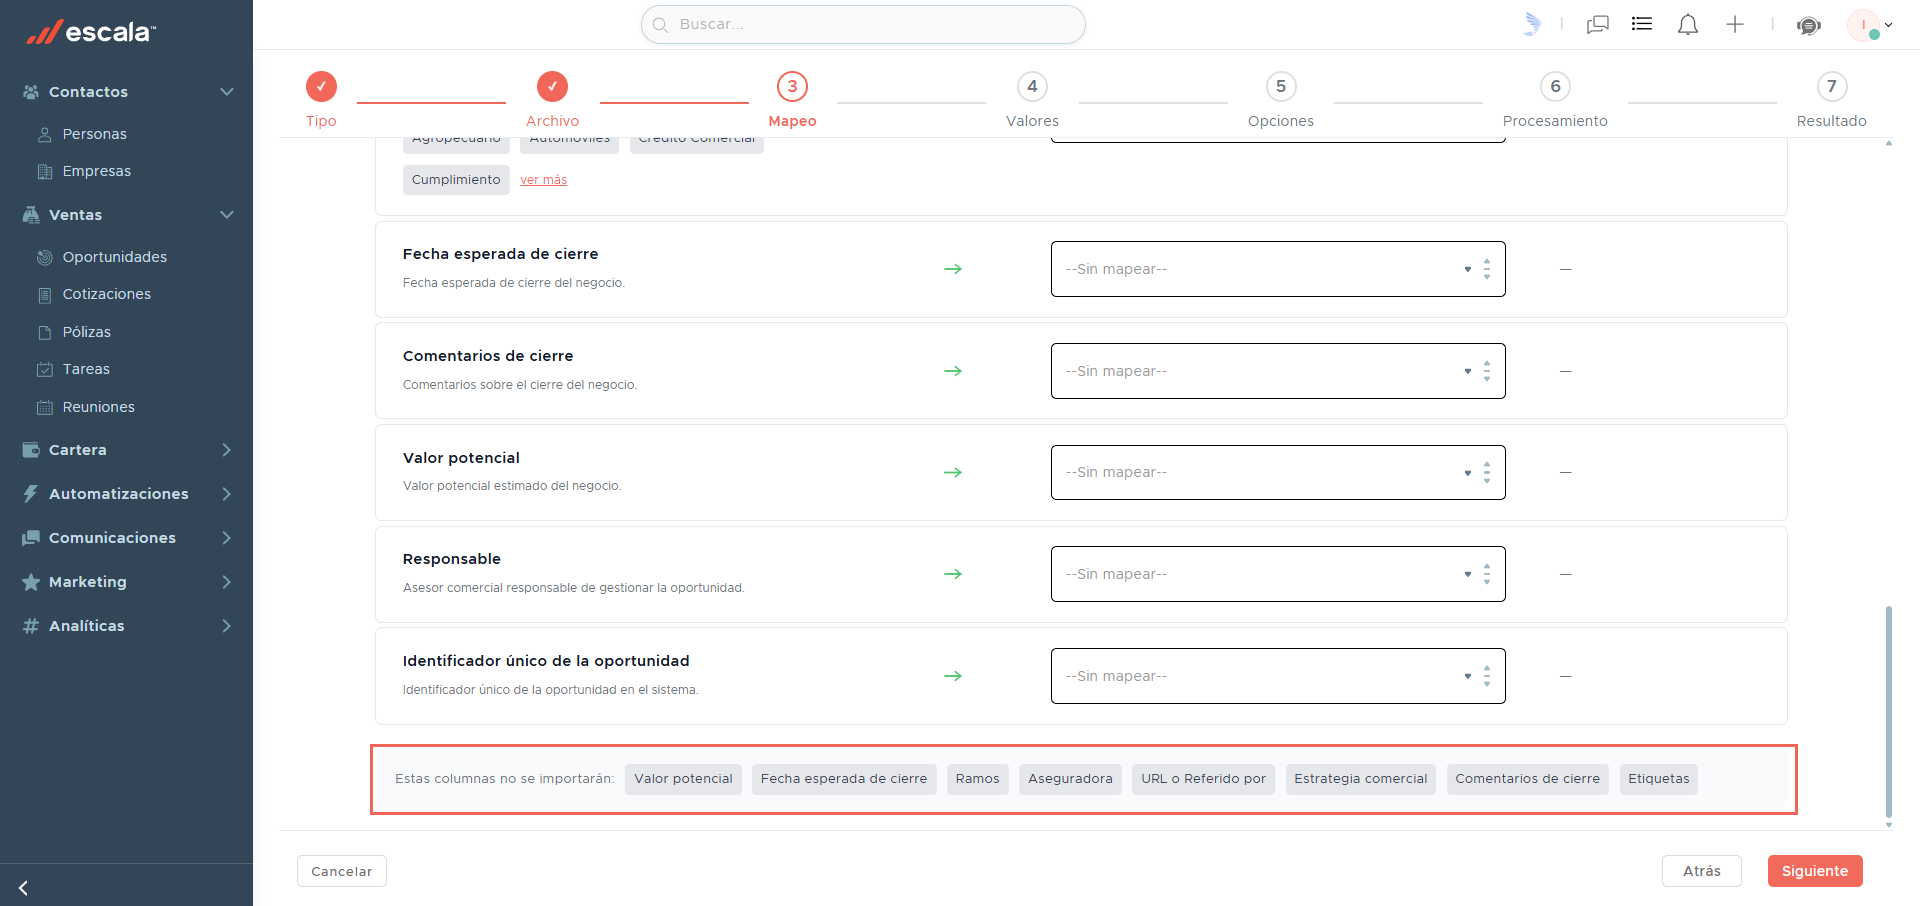Click the Comunicaciones chat bubble icon
The width and height of the screenshot is (1920, 906).
click(31, 538)
